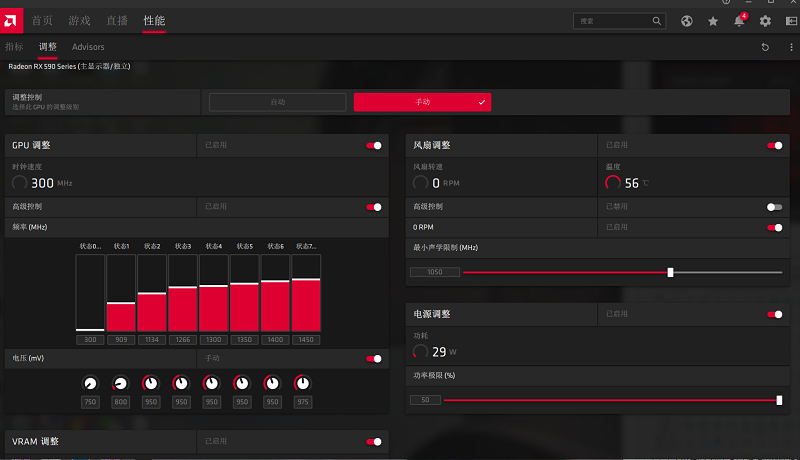Viewport: 800px width, 460px height.
Task: Toggle 电源调整 enabled switch
Action: point(774,314)
